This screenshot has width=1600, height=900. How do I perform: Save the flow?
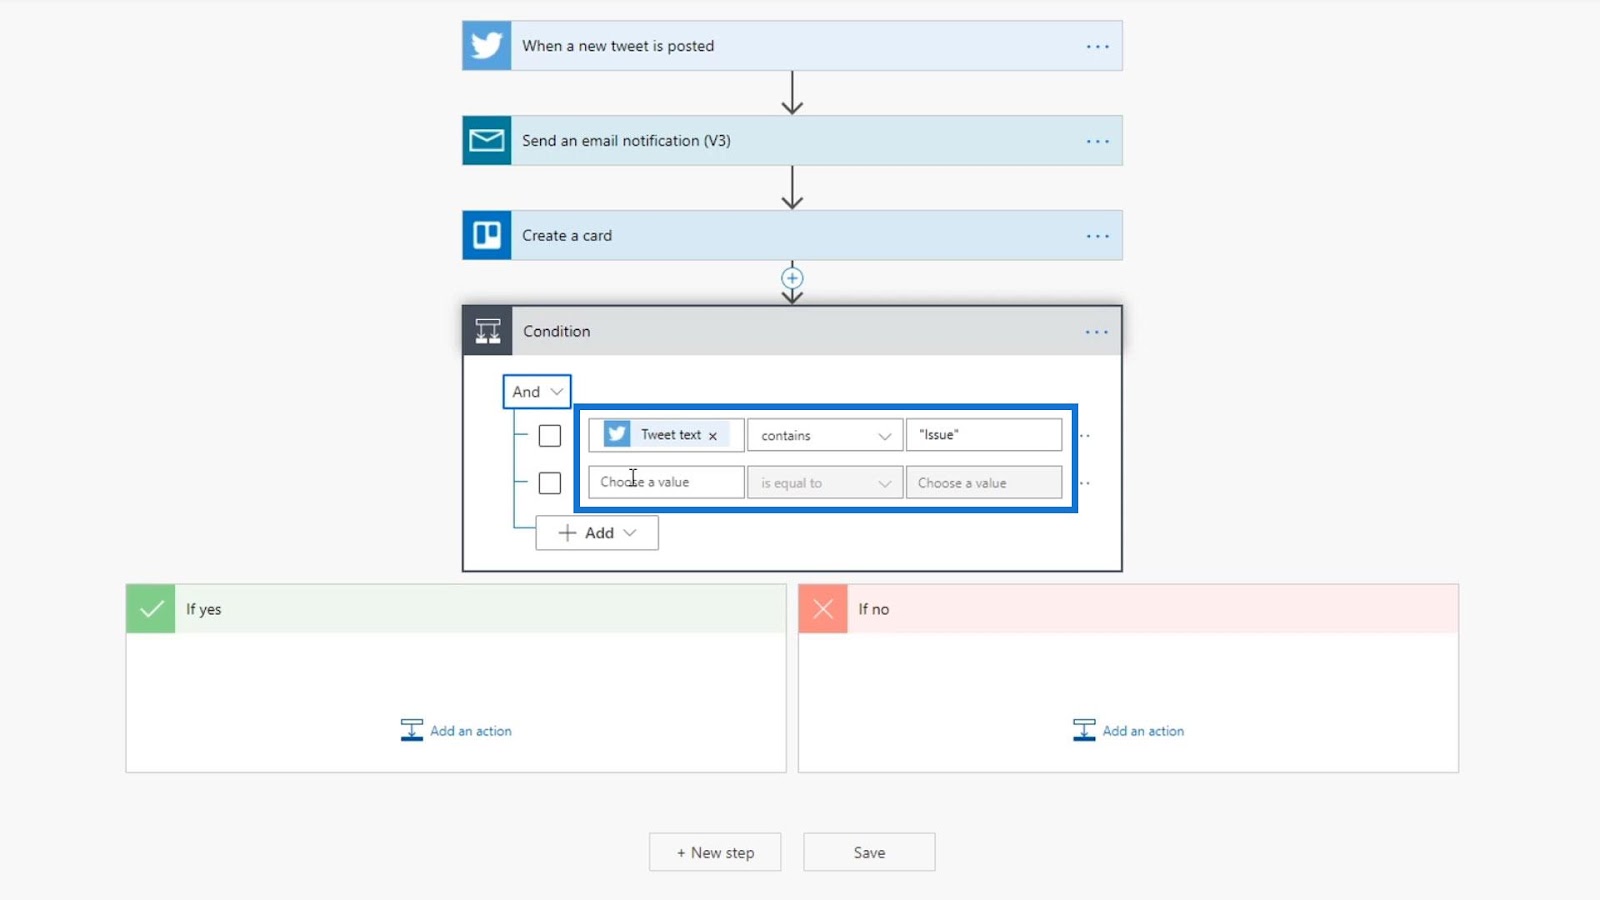(869, 852)
